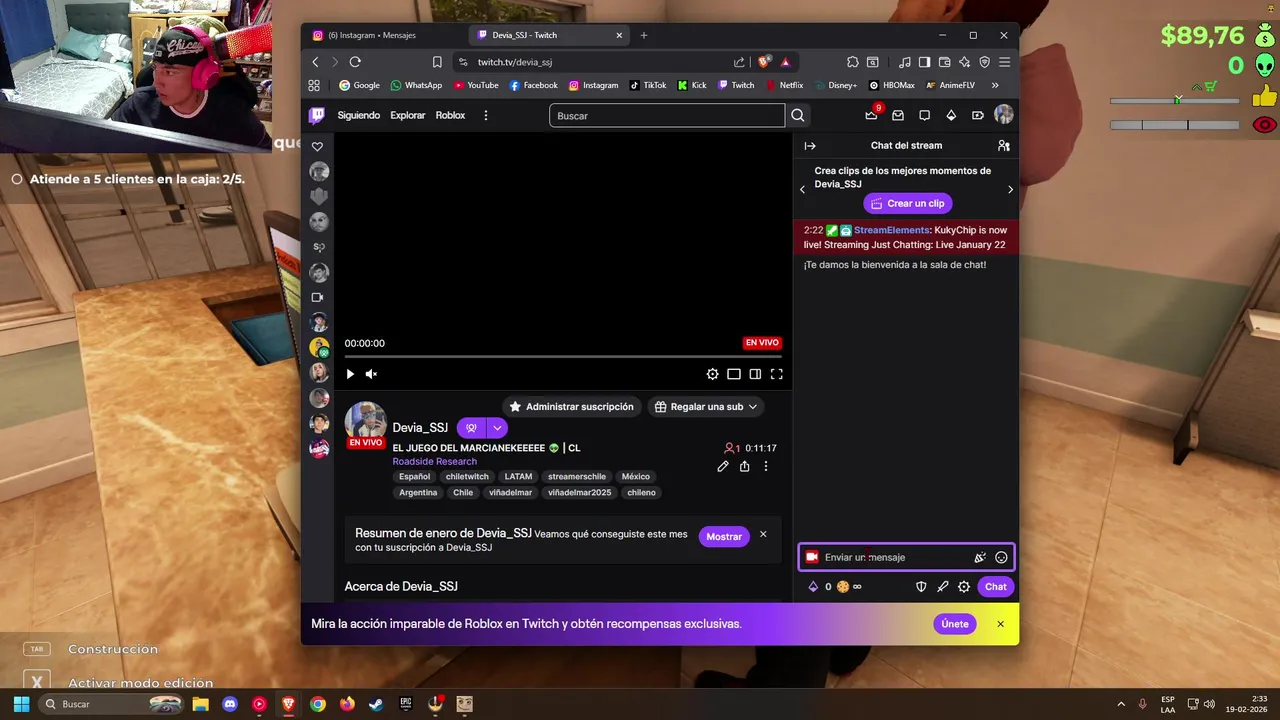This screenshot has height=720, width=1280.
Task: Reload the page in browser
Action: click(354, 62)
